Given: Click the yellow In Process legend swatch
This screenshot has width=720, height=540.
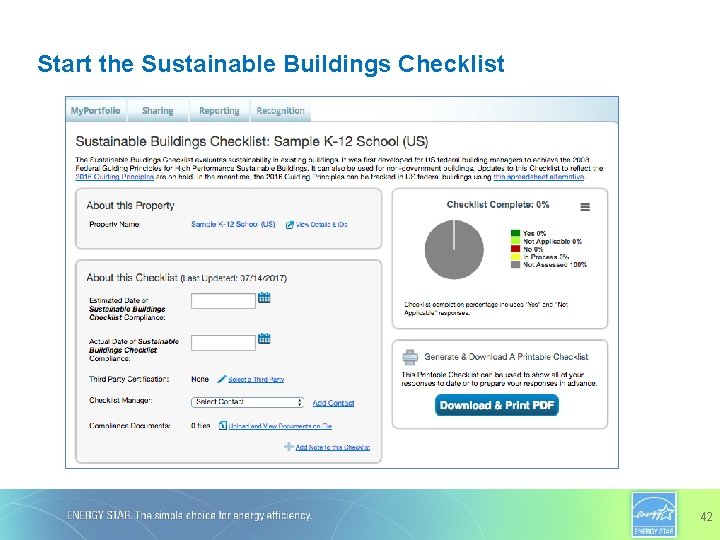Looking at the screenshot, I should click(x=515, y=257).
